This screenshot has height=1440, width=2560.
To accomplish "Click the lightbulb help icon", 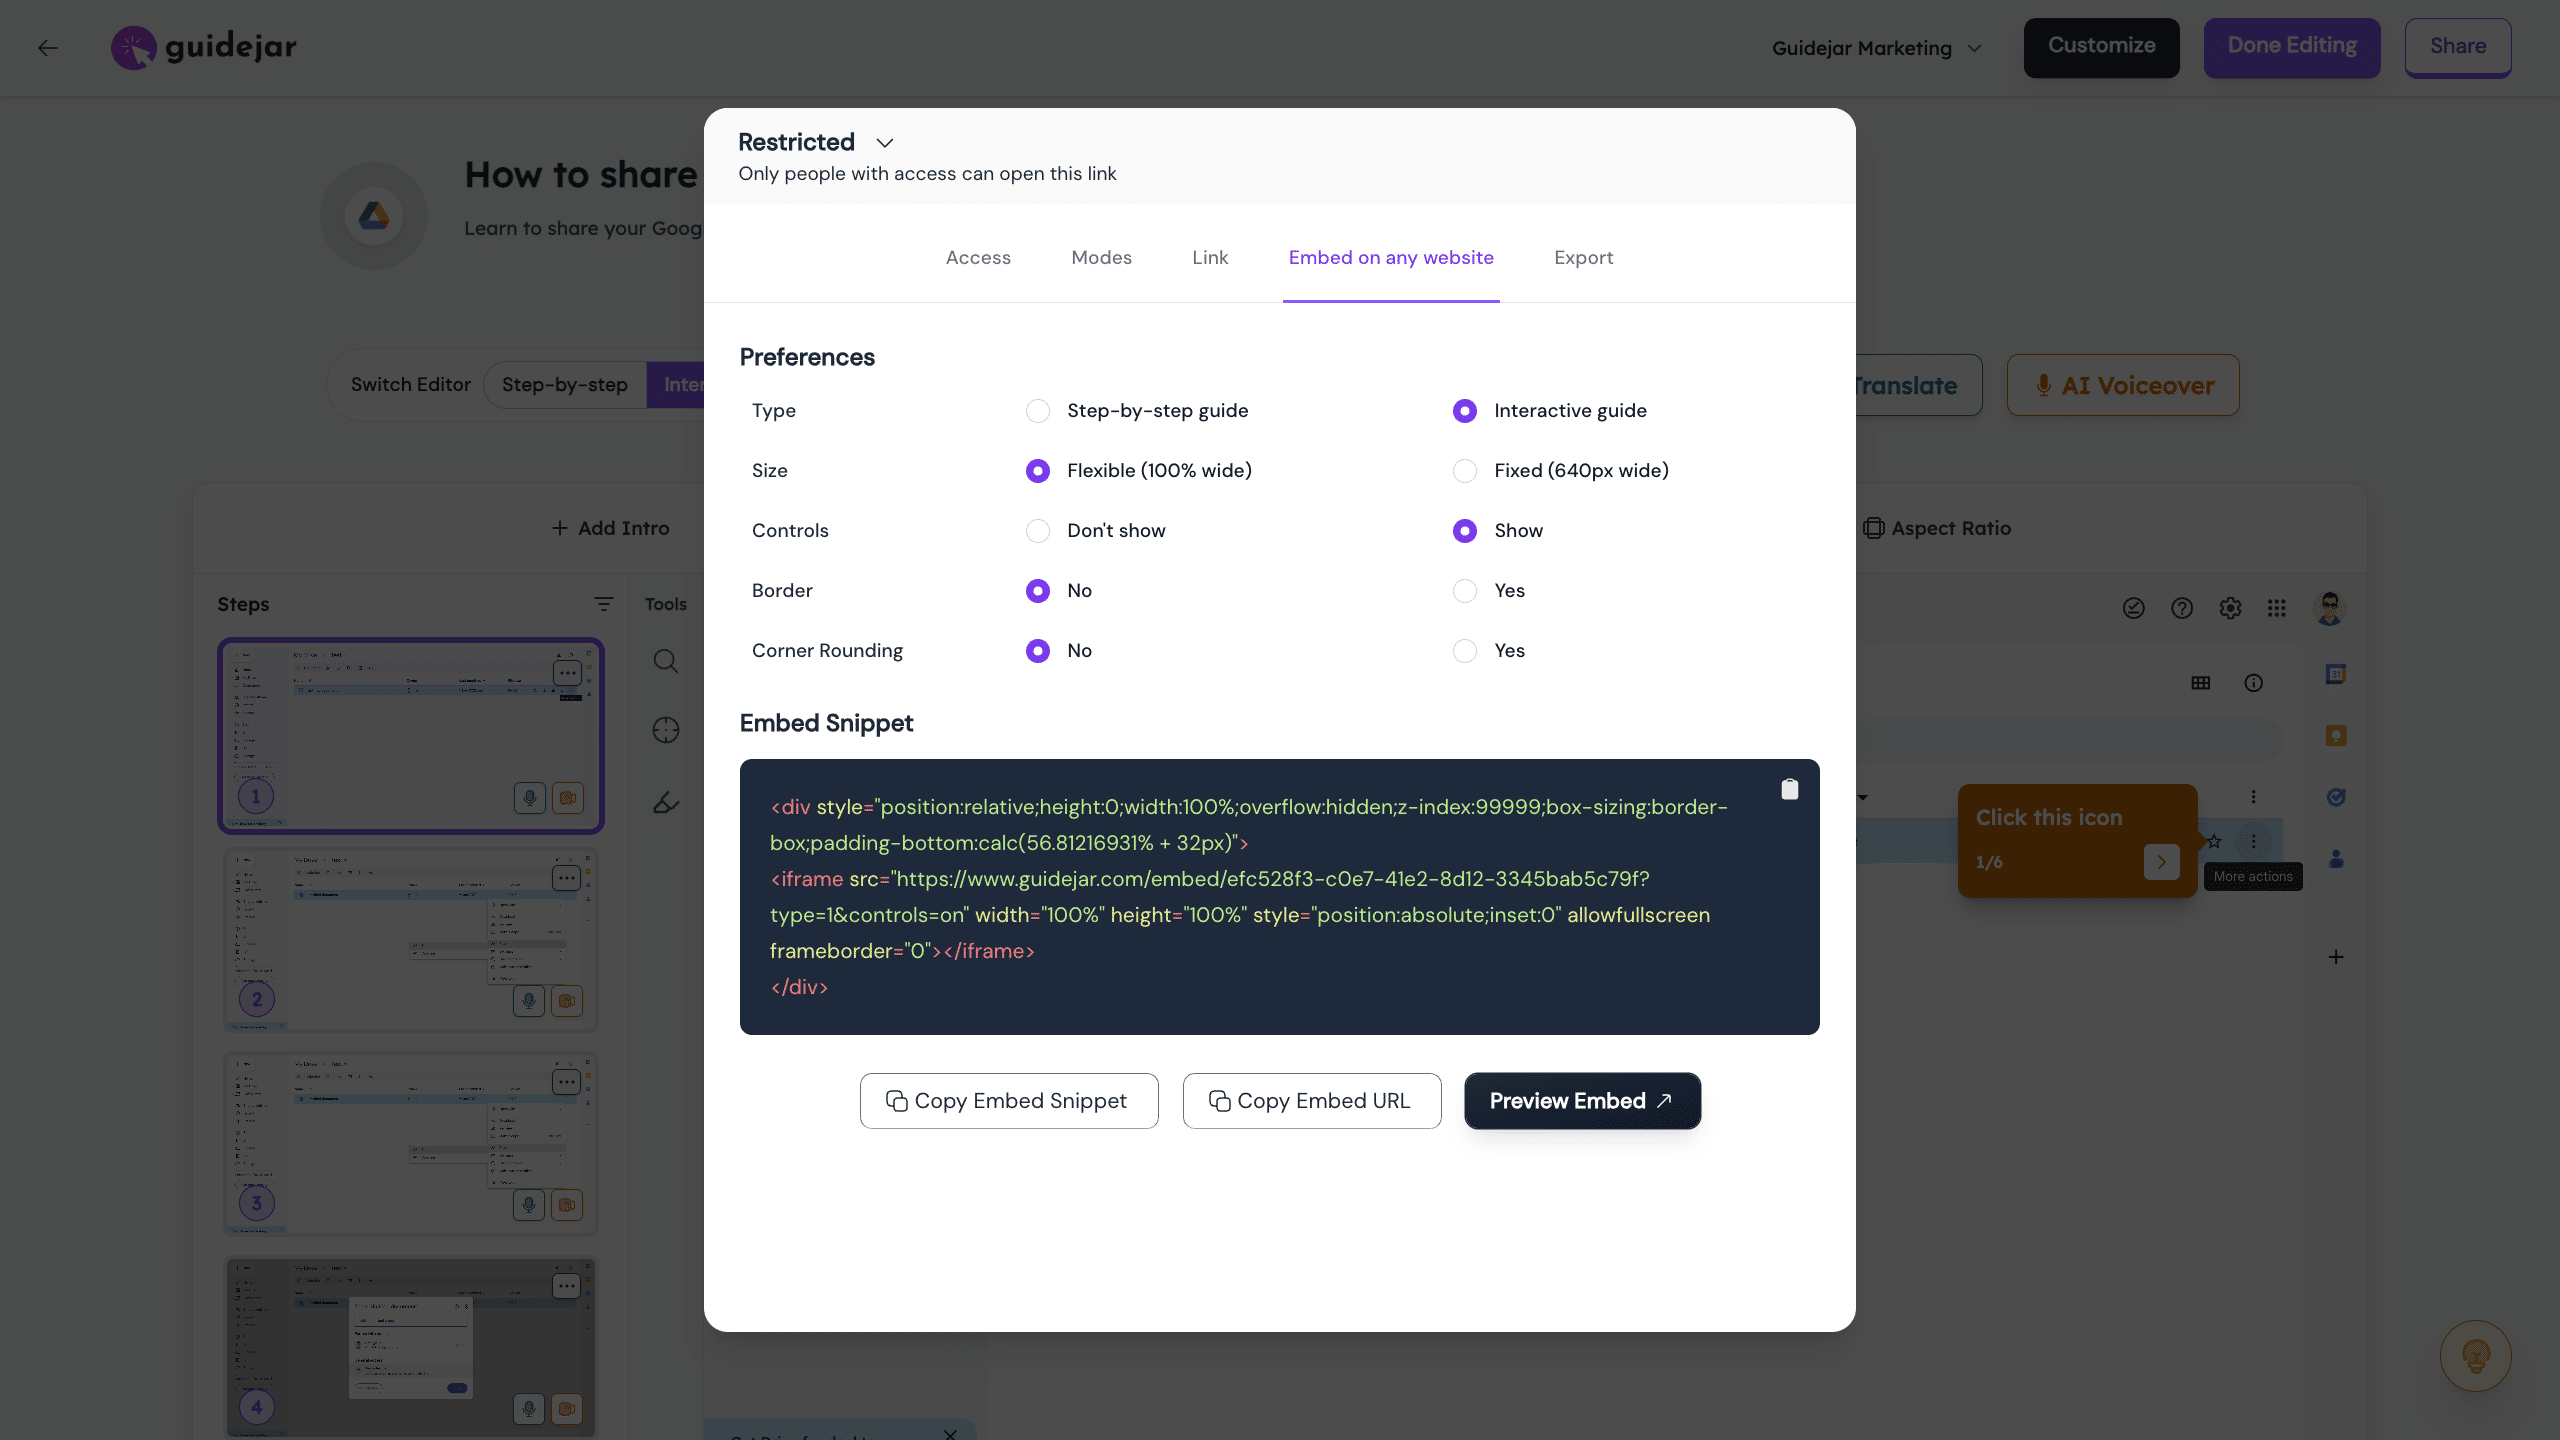I will click(2475, 1356).
